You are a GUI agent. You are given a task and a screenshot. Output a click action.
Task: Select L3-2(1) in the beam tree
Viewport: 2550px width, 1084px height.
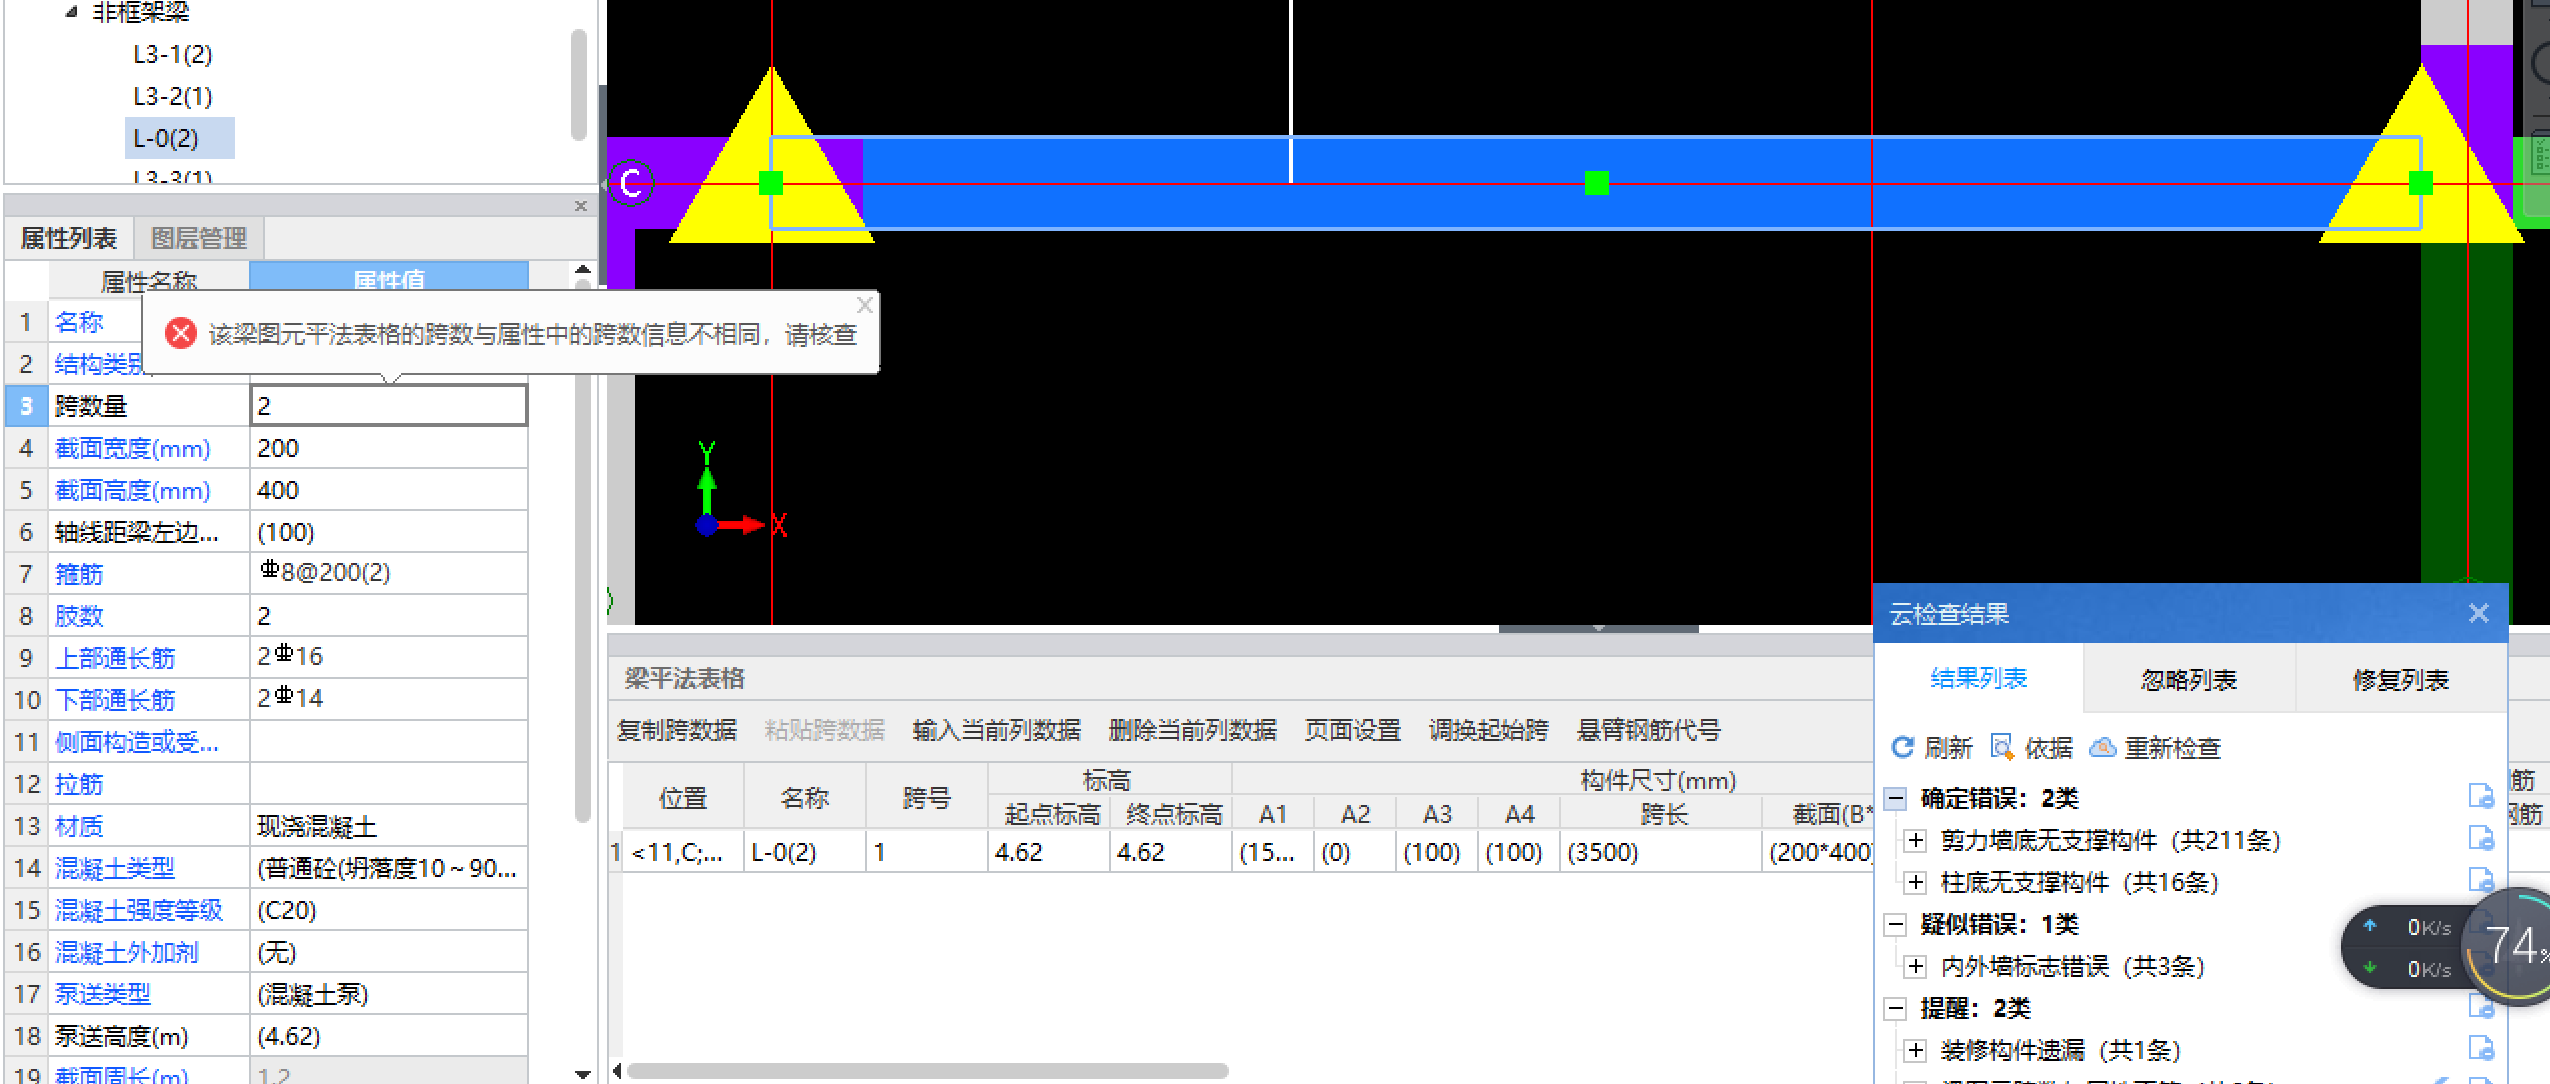(173, 96)
